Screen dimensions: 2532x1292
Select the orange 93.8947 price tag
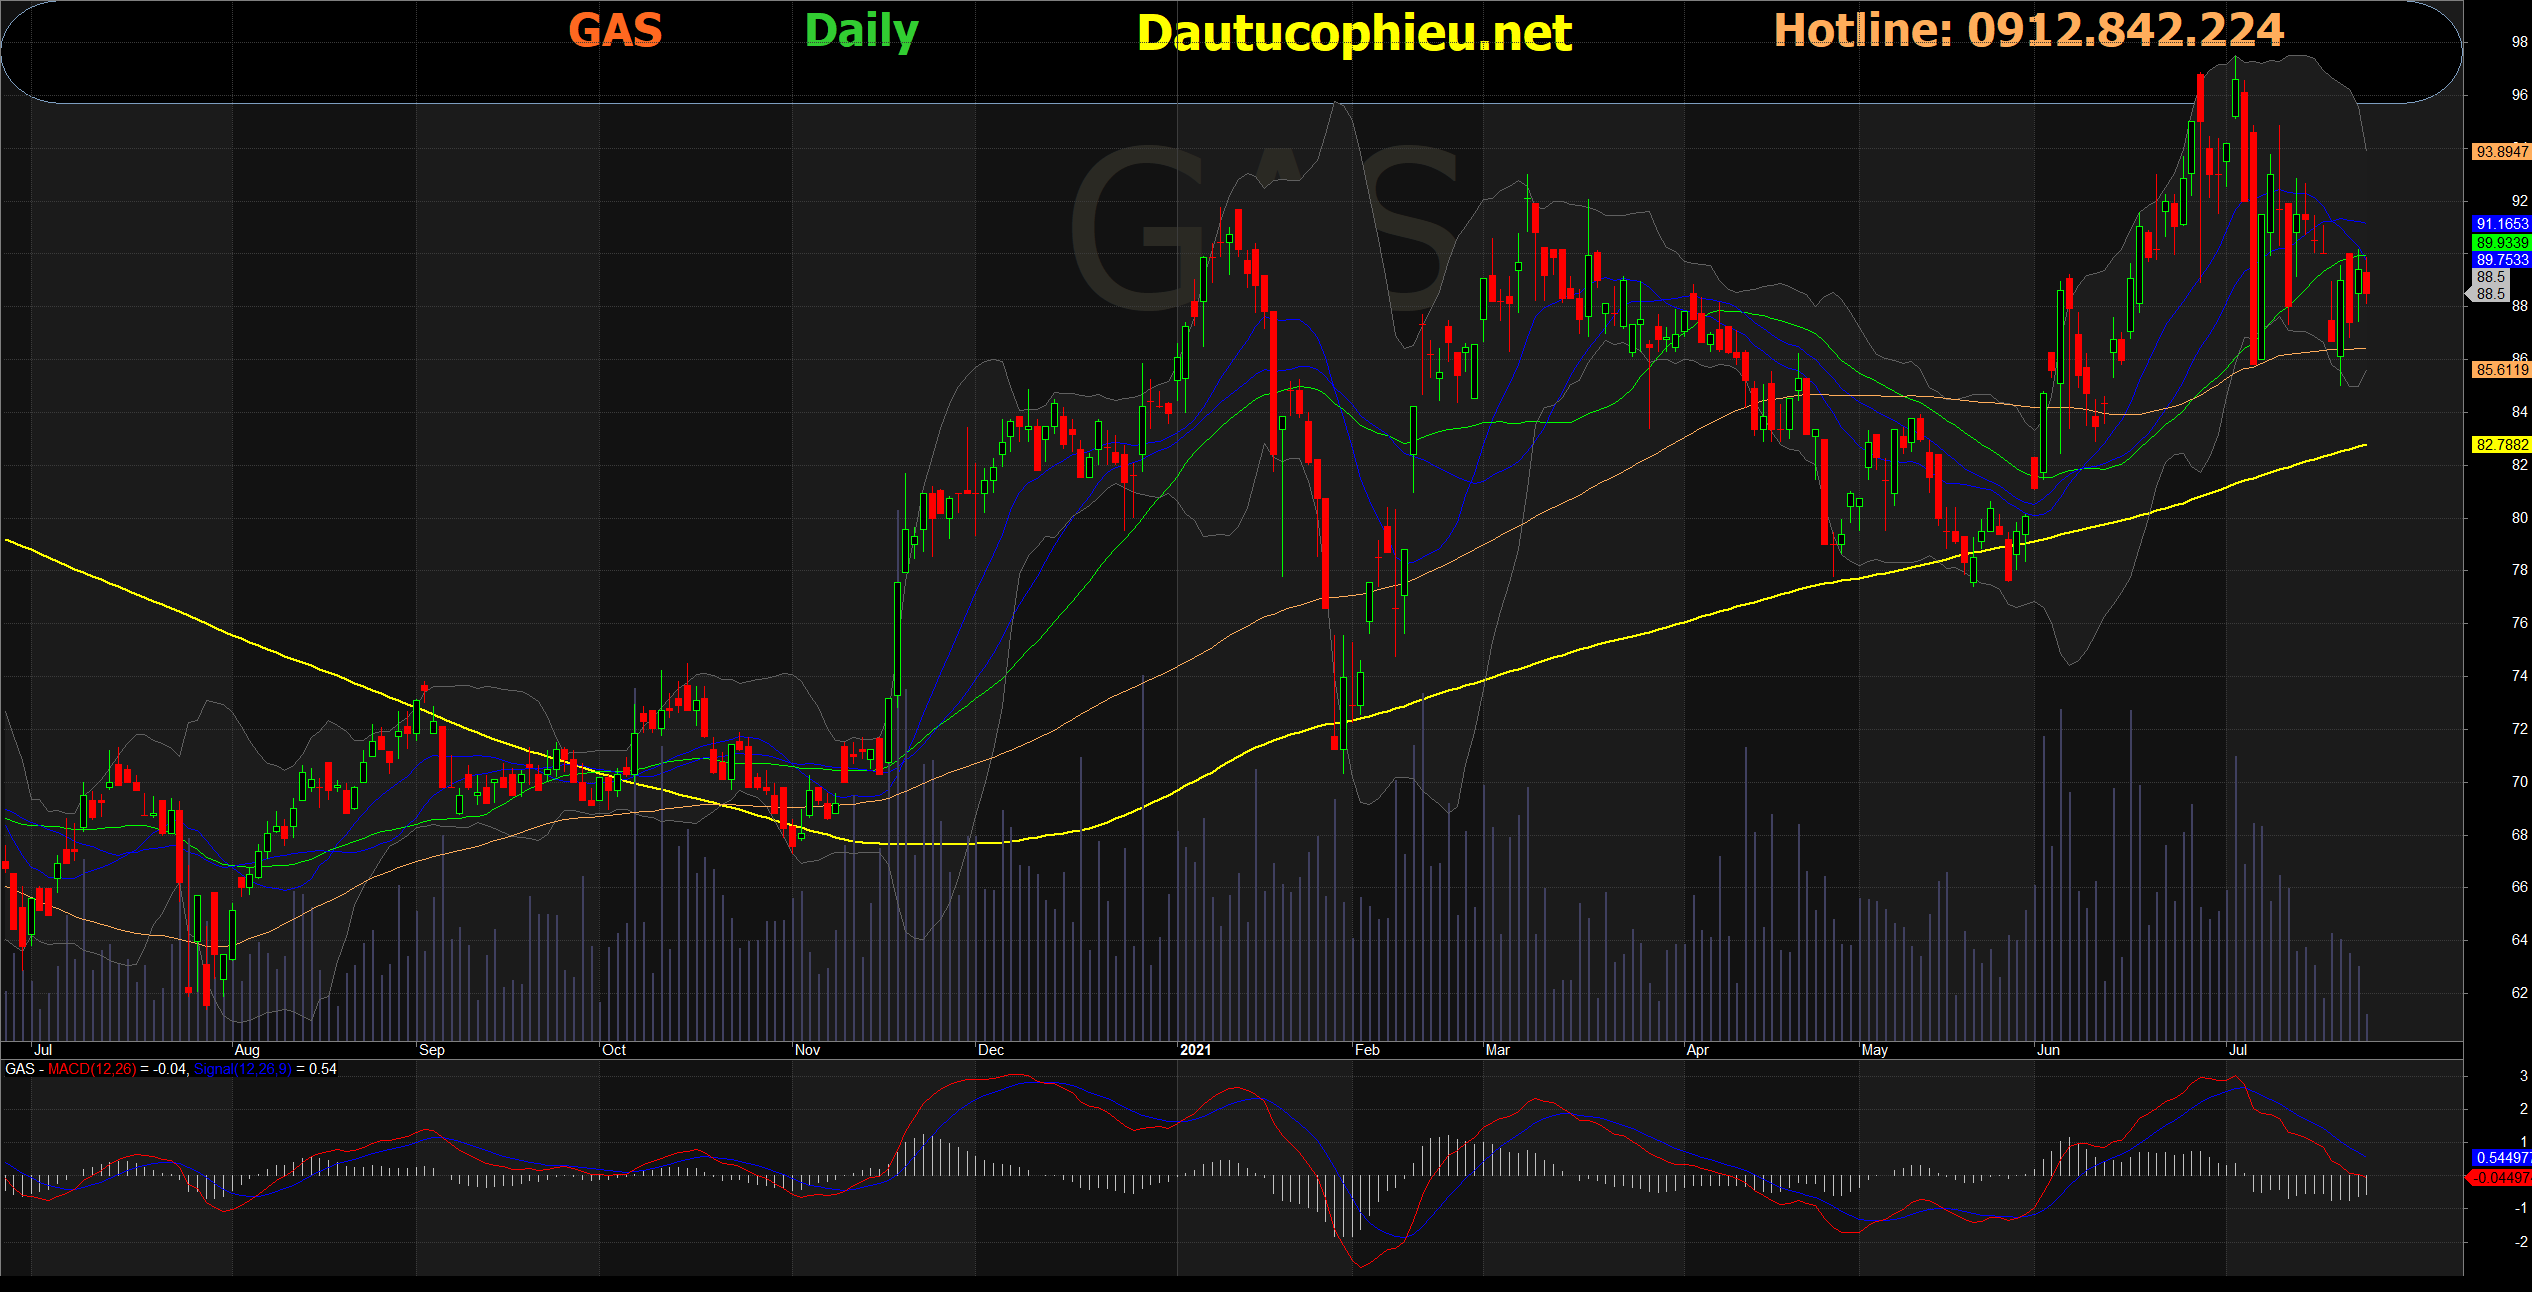point(2500,152)
